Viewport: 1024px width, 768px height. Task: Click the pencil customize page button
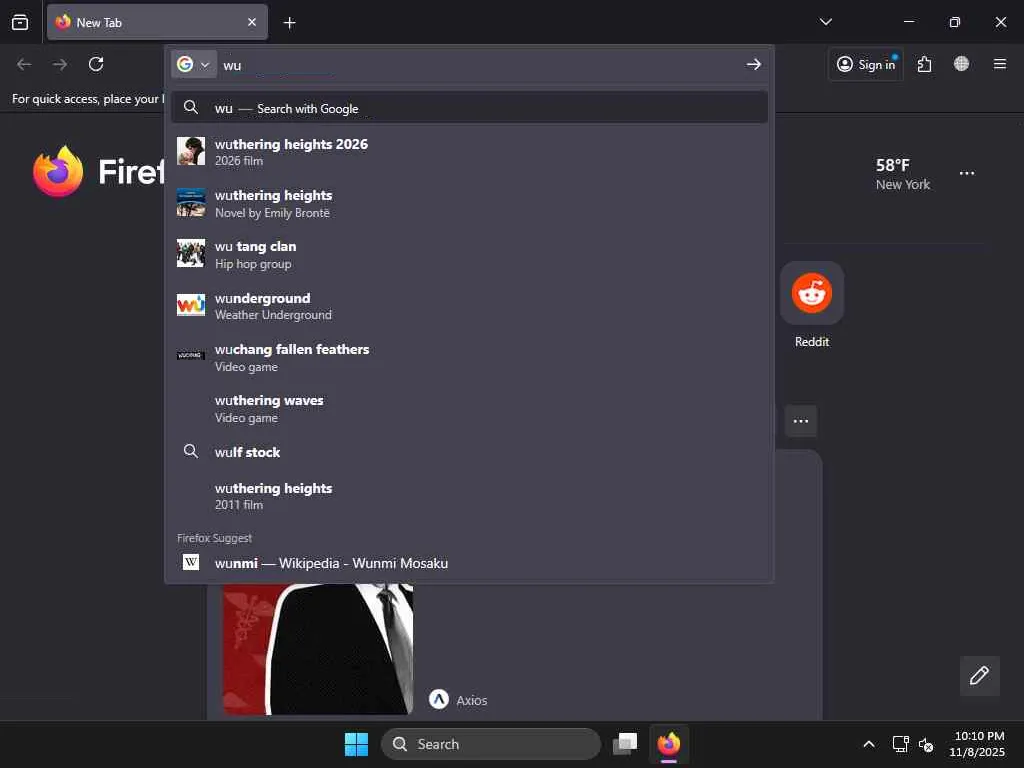(x=979, y=675)
